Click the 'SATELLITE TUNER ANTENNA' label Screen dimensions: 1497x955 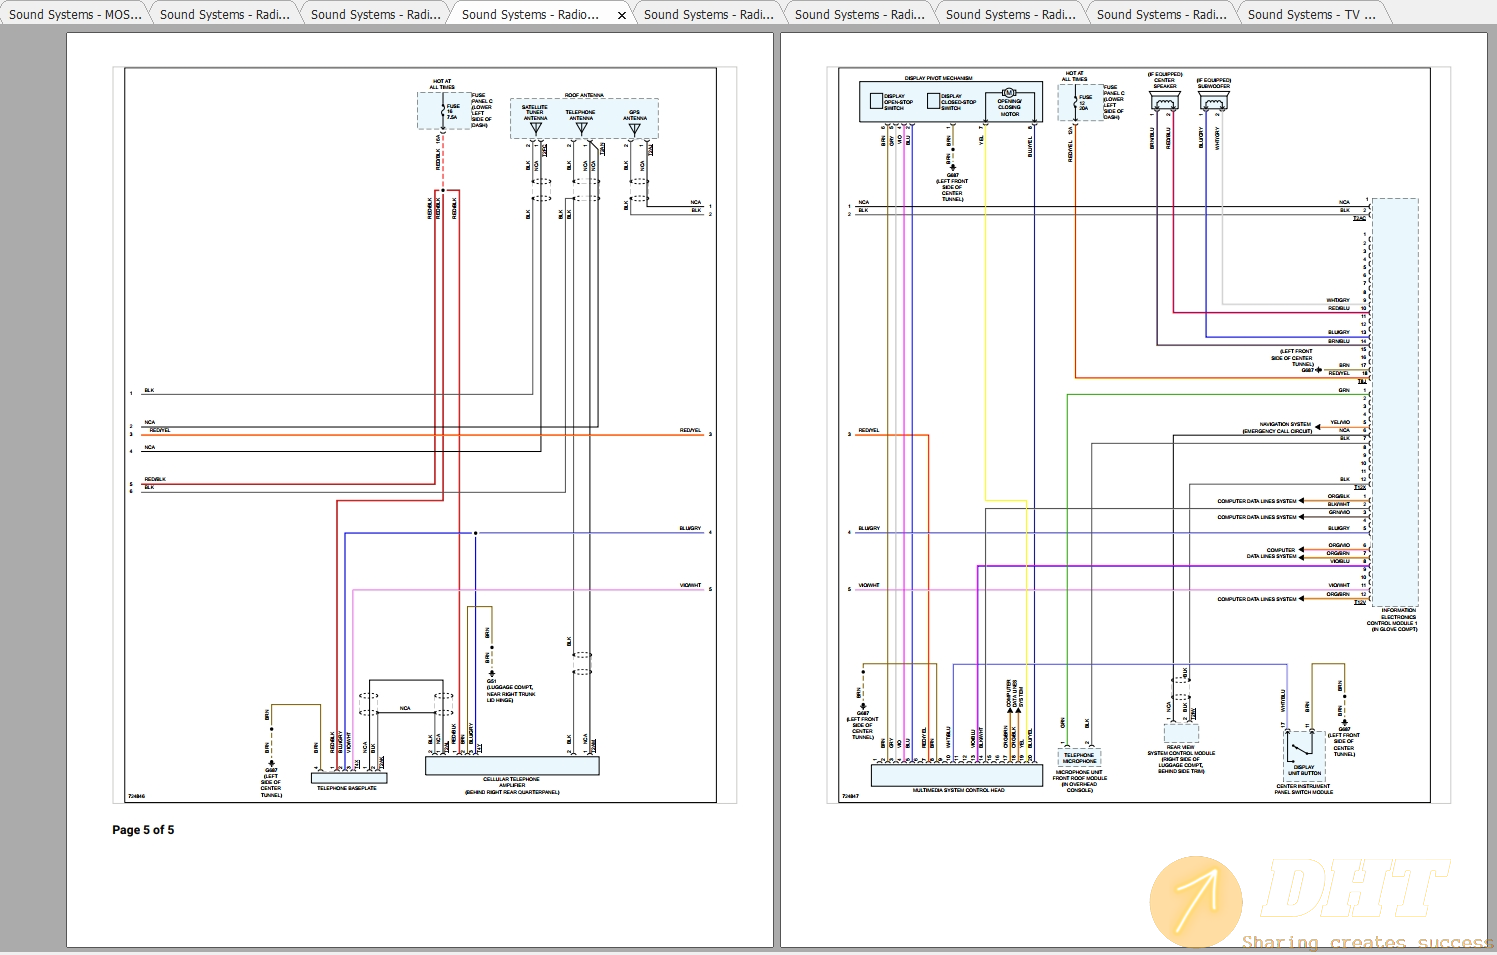[x=535, y=113]
